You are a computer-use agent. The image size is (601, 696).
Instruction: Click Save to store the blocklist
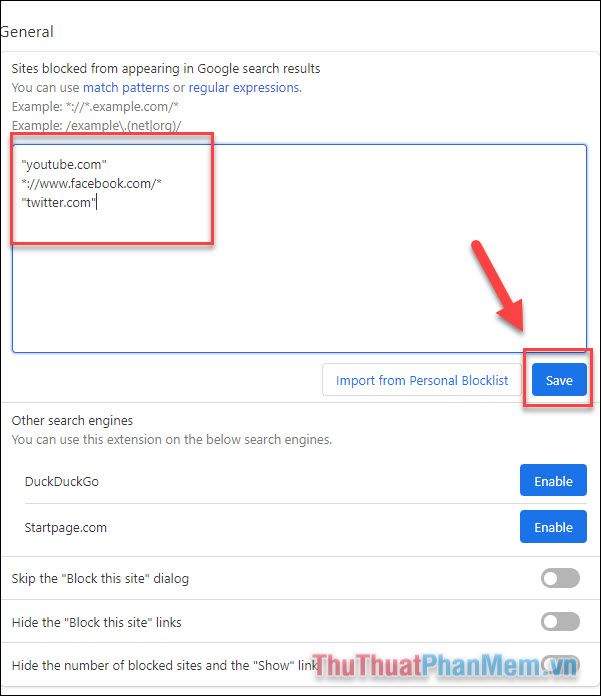(x=559, y=380)
